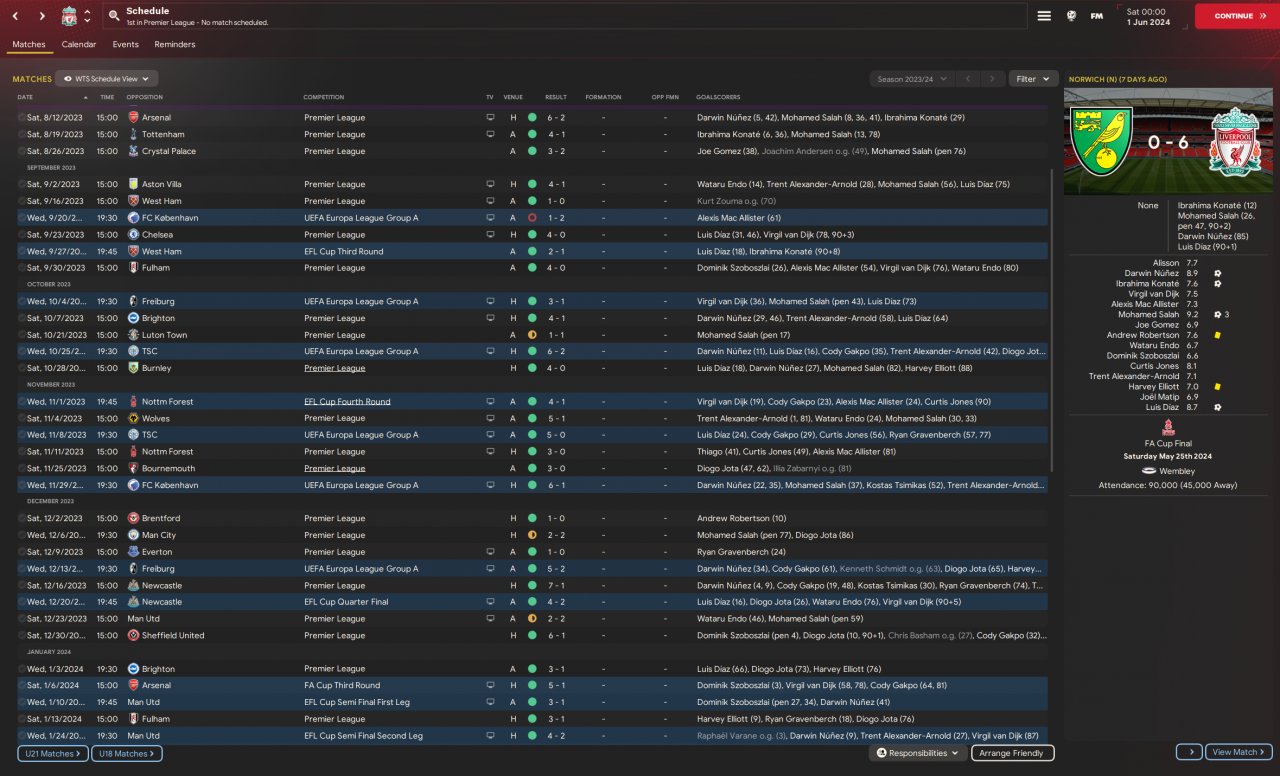This screenshot has height=776, width=1280.
Task: Click the up chevron beside the Liverpool badge
Action: (x=88, y=12)
